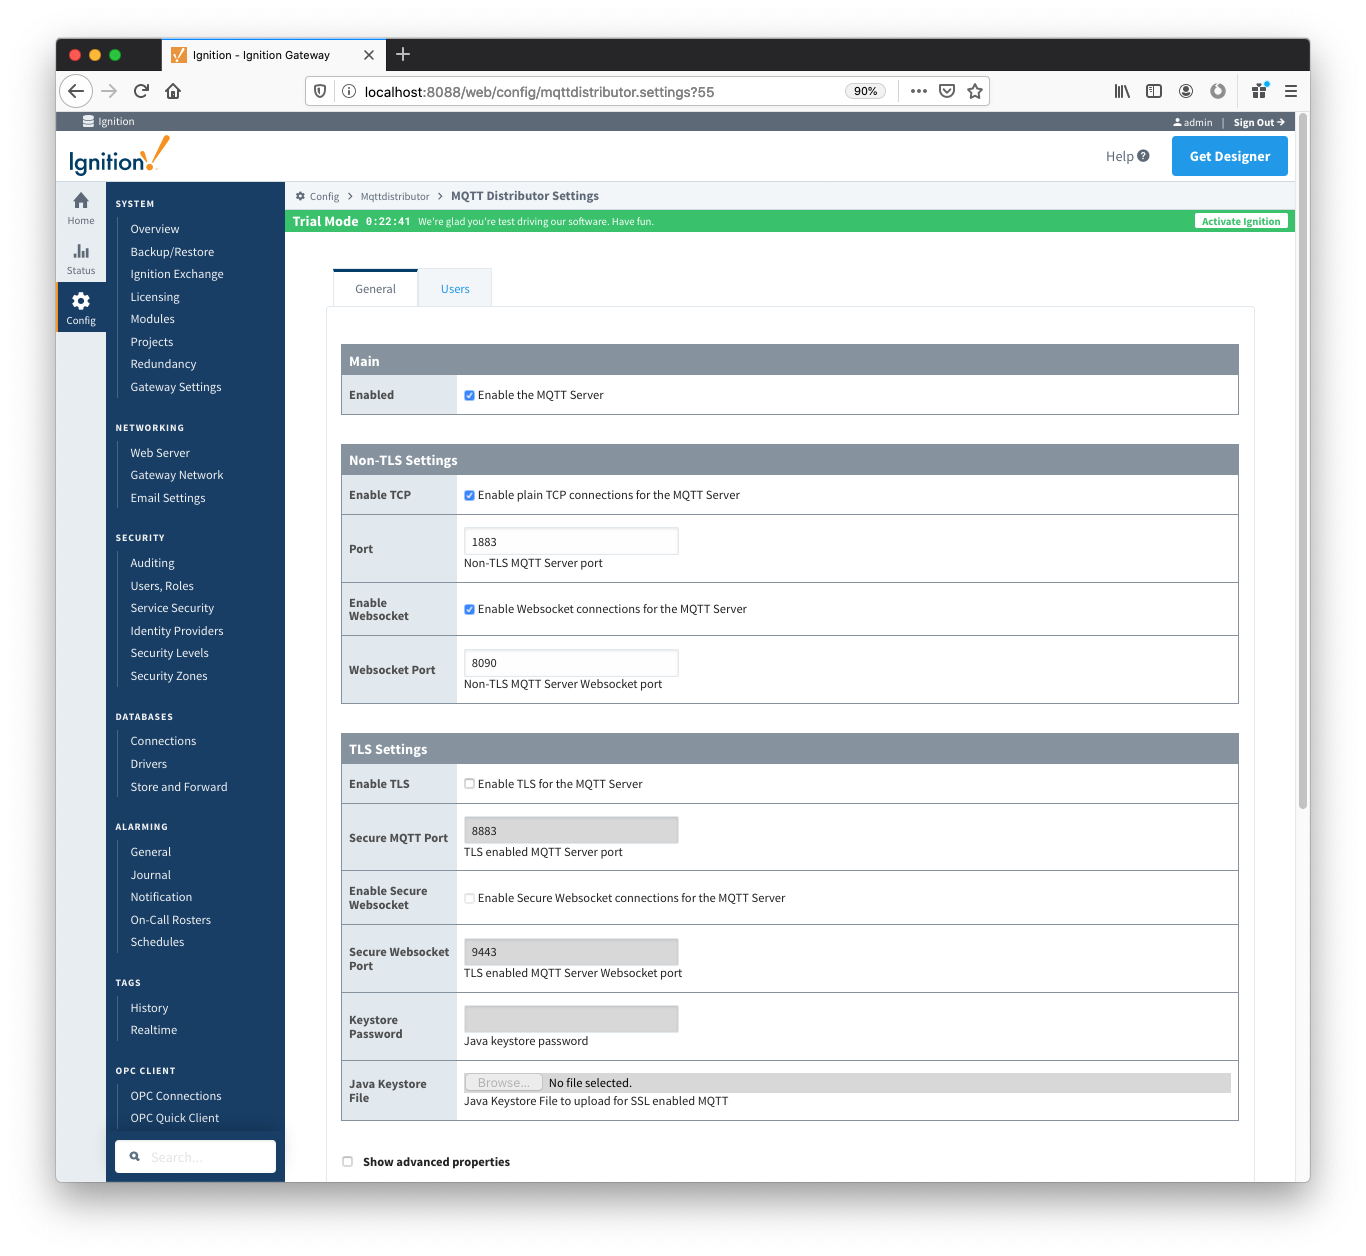Click the page vertical scrollbar
The height and width of the screenshot is (1256, 1366).
tap(1303, 460)
